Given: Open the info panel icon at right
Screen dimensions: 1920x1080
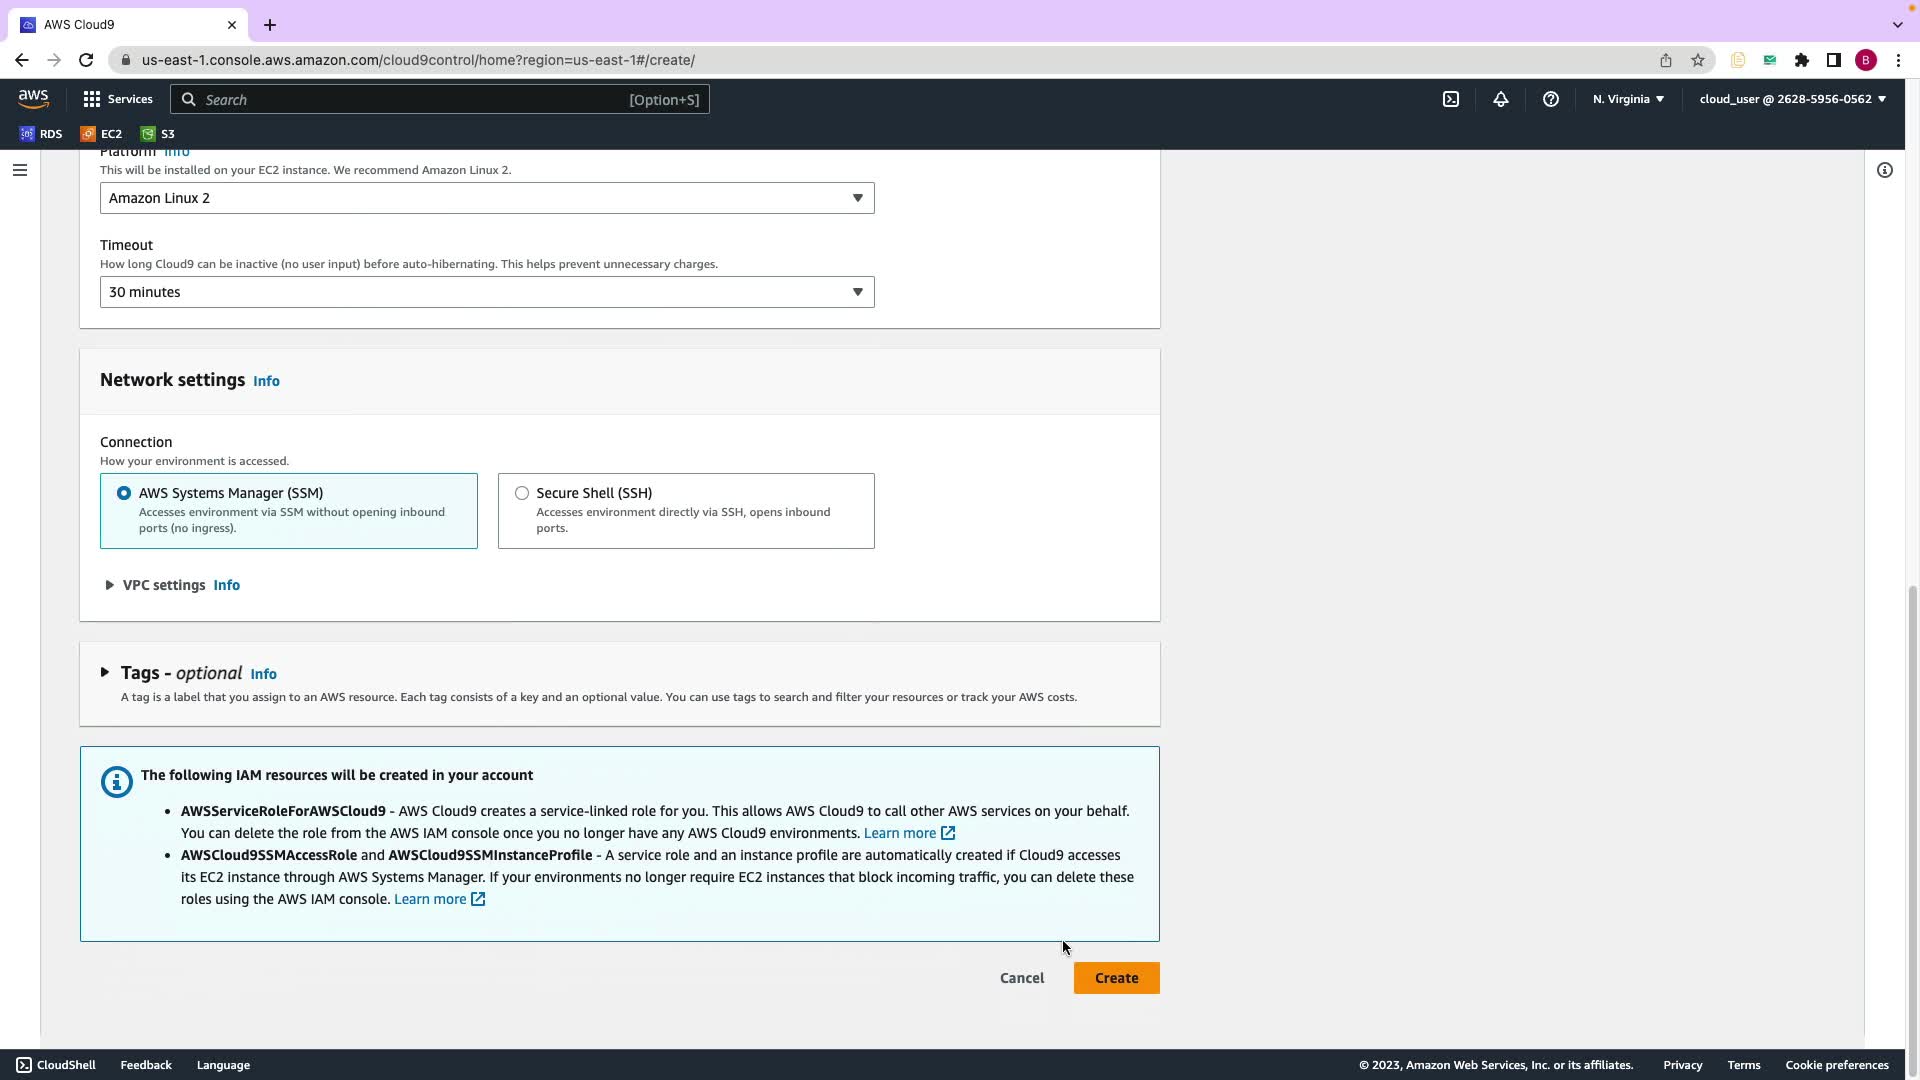Looking at the screenshot, I should pos(1885,170).
